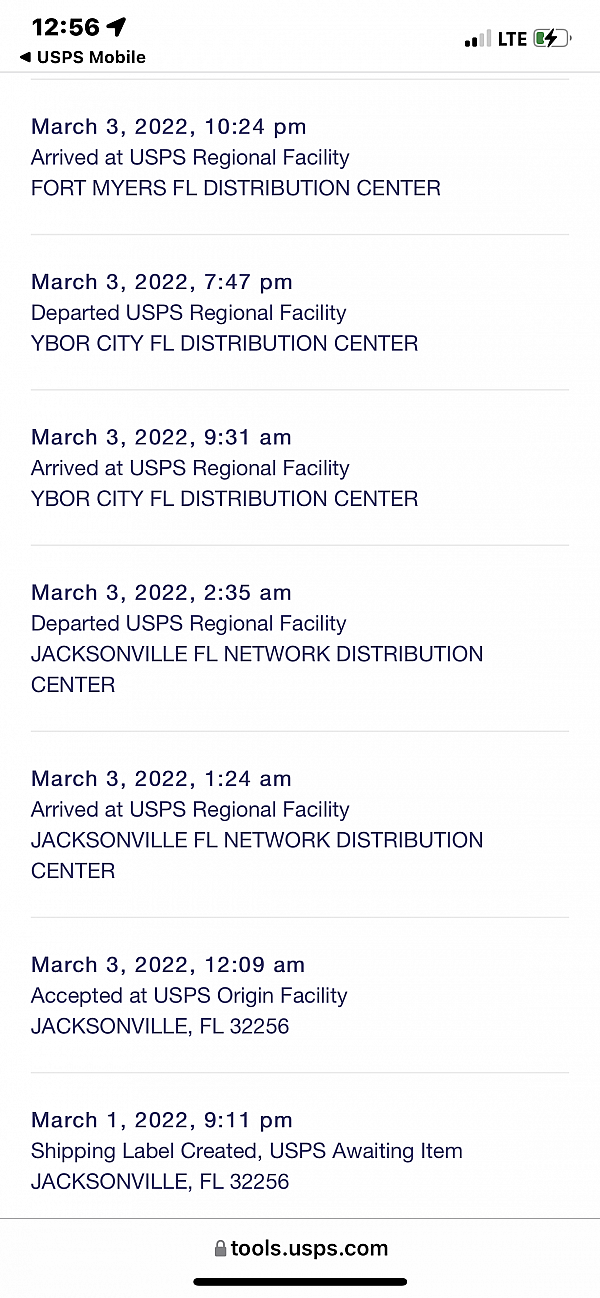This screenshot has height=1298, width=600.
Task: Tap Accepted at USPS Origin Facility
Action: point(189,996)
